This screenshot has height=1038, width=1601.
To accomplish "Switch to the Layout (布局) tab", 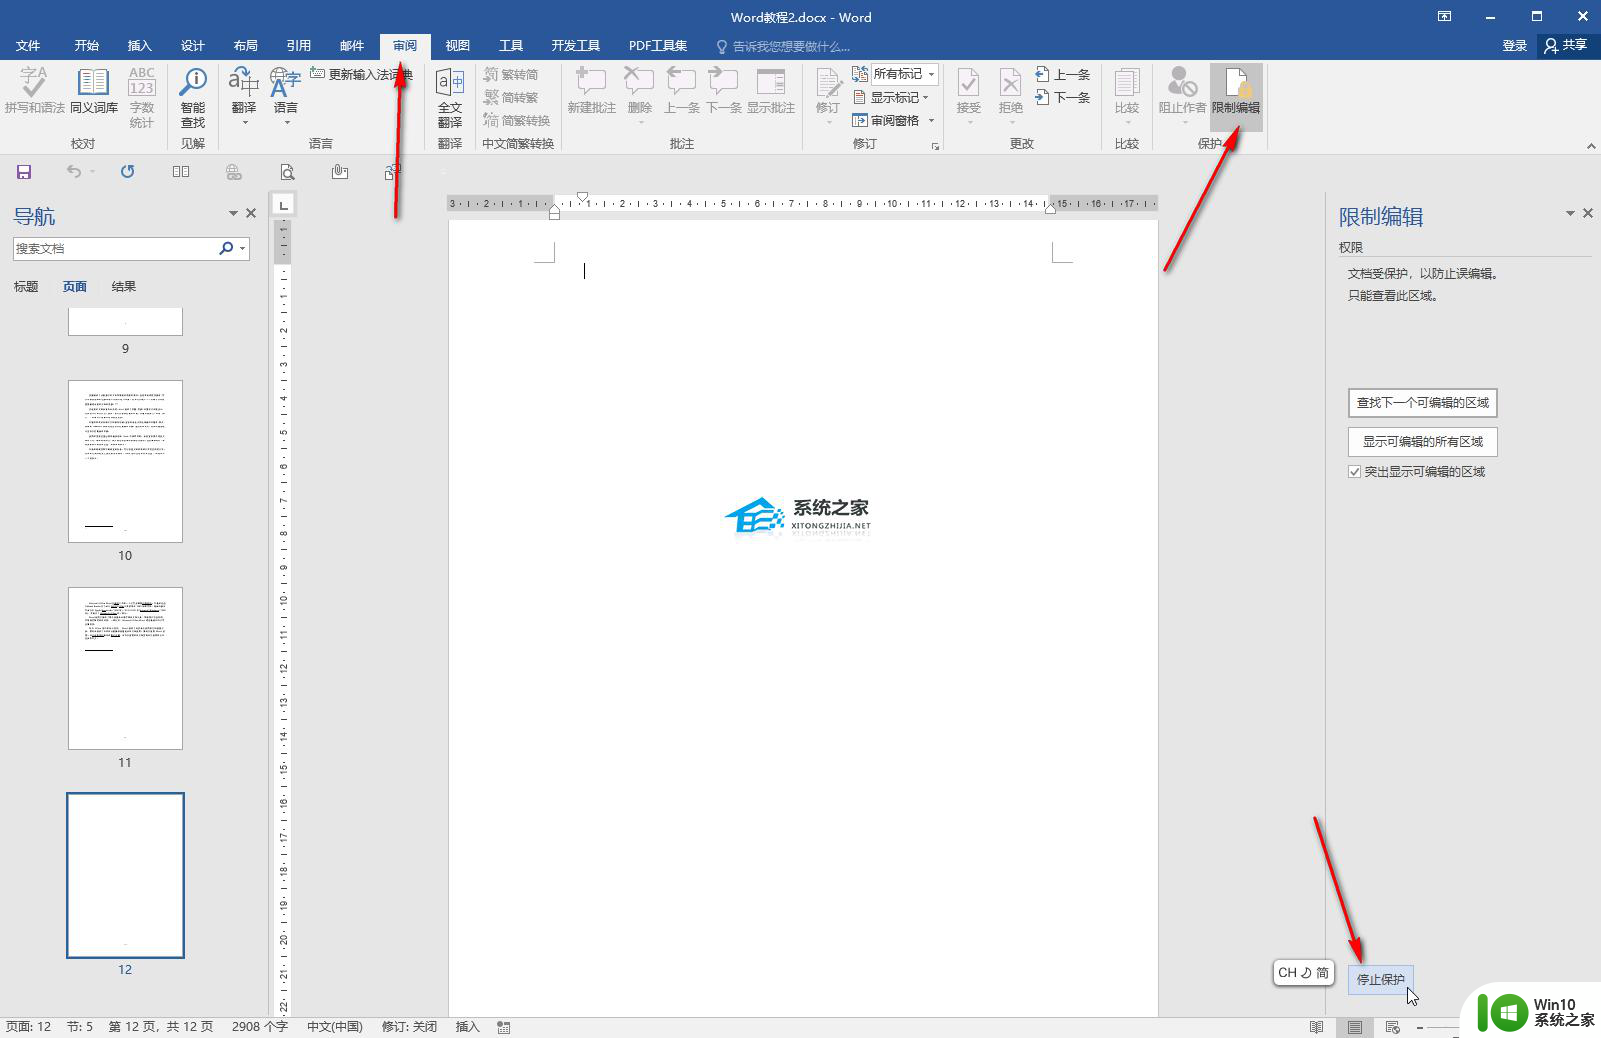I will tap(246, 46).
